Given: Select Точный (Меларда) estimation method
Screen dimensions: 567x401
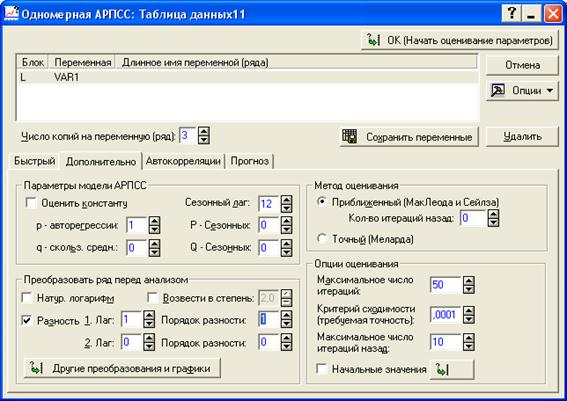Looking at the screenshot, I should click(x=321, y=239).
